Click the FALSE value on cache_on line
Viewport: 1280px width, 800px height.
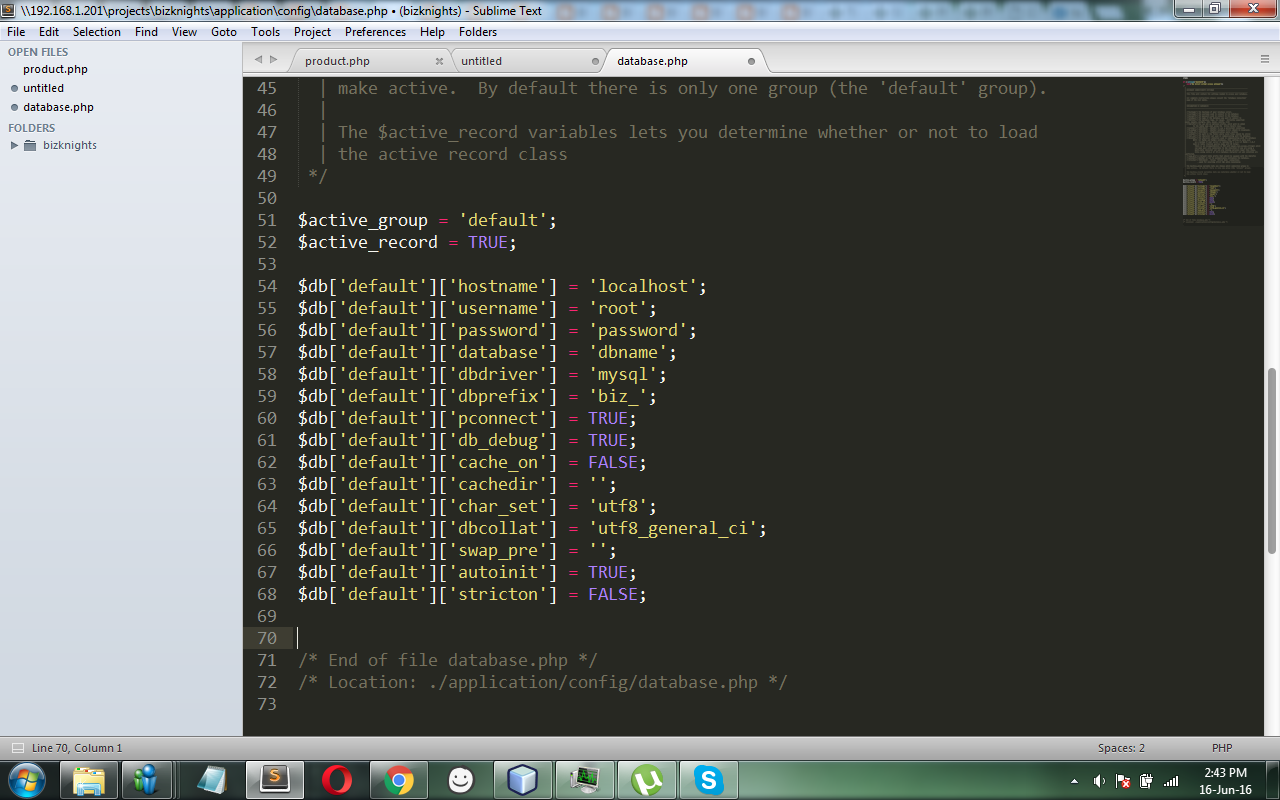pyautogui.click(x=613, y=462)
